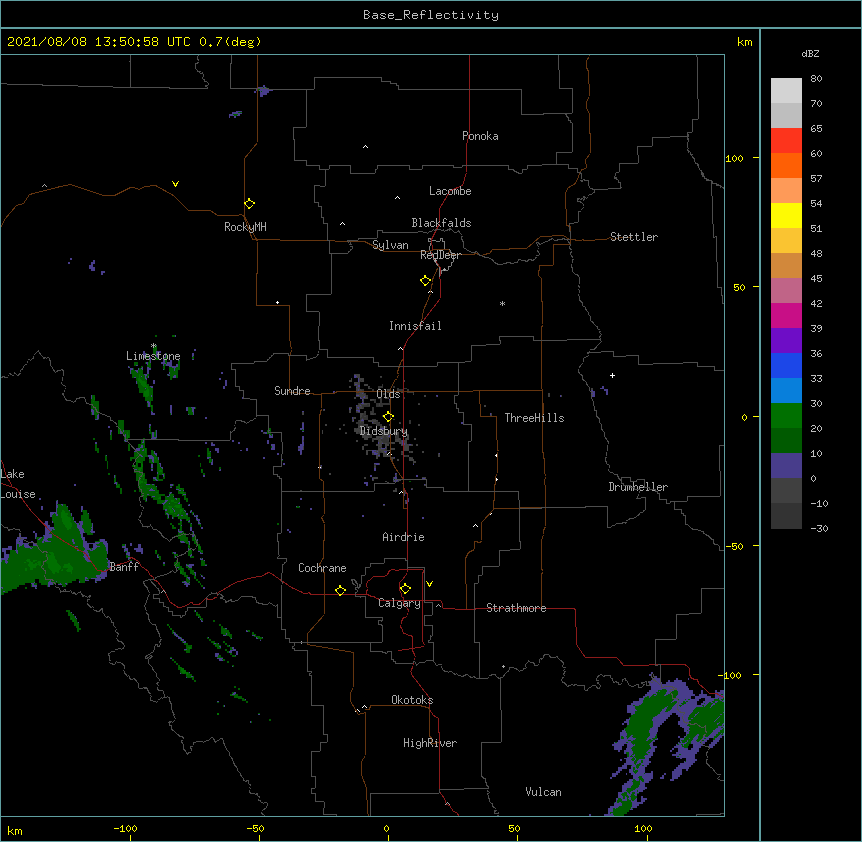Select the white plus marker north of Drumheller
This screenshot has width=862, height=842.
point(612,375)
